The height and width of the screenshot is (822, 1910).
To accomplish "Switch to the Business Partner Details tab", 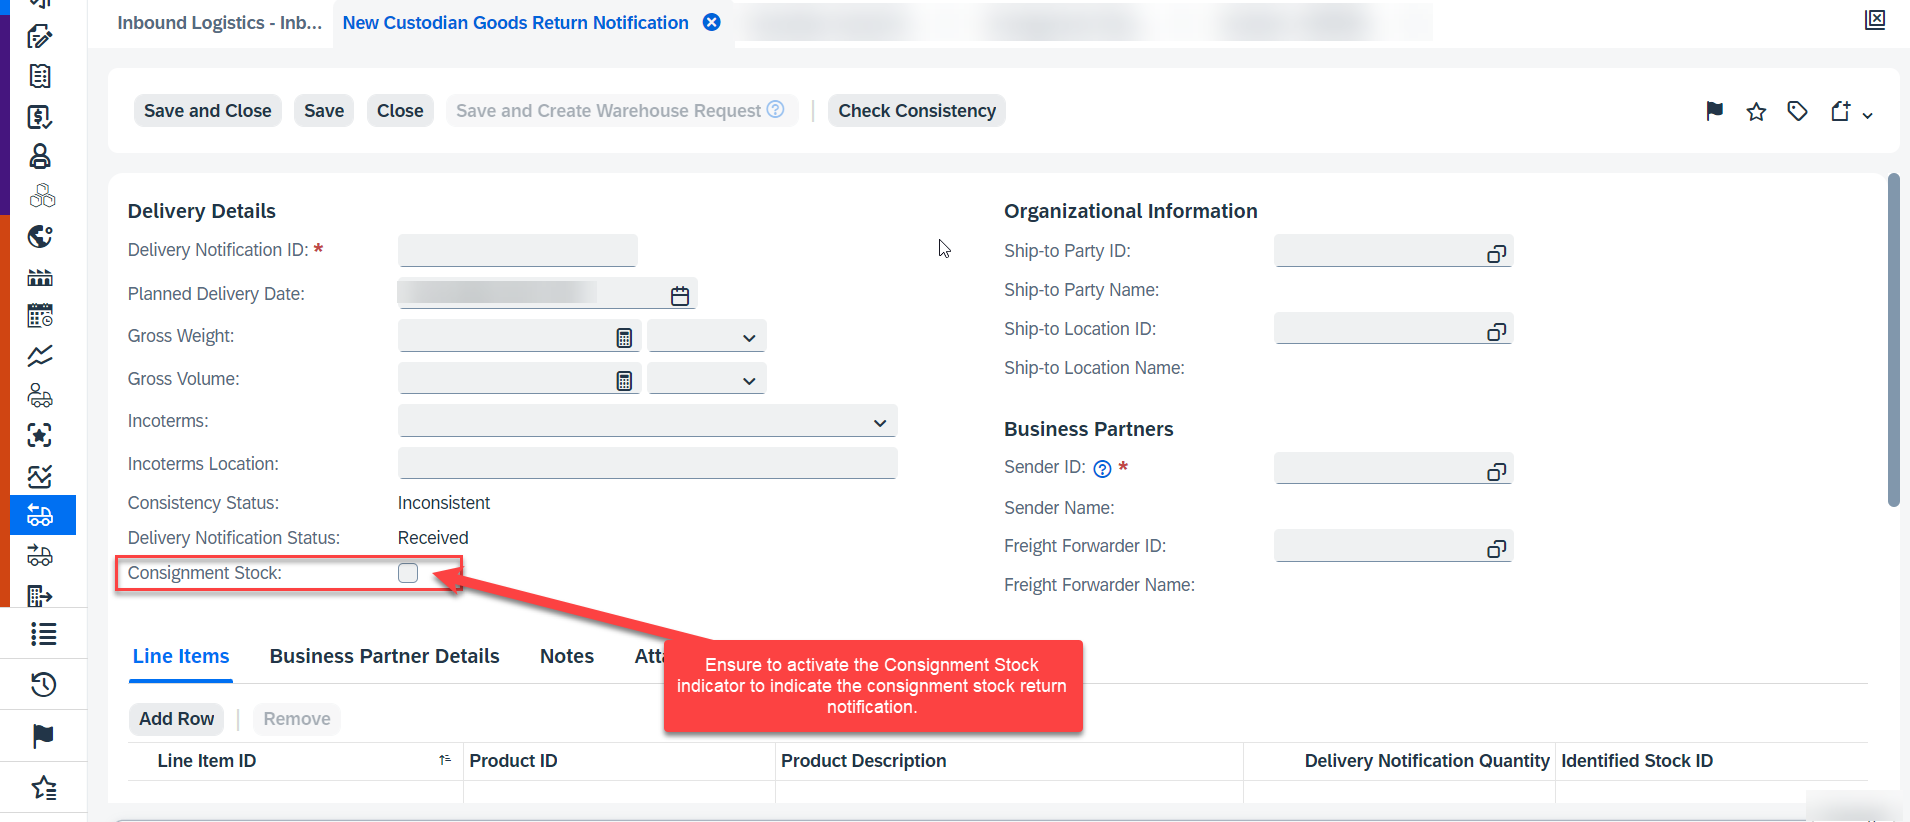I will pos(384,656).
